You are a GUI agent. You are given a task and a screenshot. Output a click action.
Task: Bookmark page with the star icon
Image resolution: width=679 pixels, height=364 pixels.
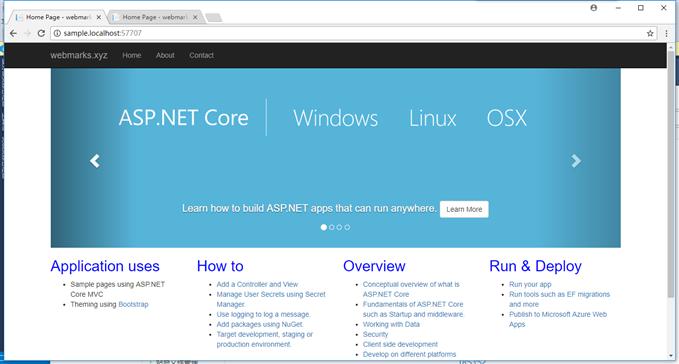[650, 33]
